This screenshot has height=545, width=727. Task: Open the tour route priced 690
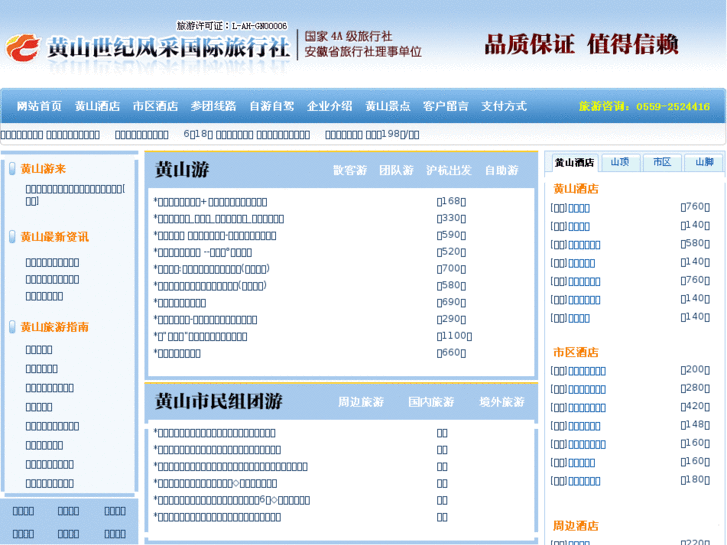(180, 303)
